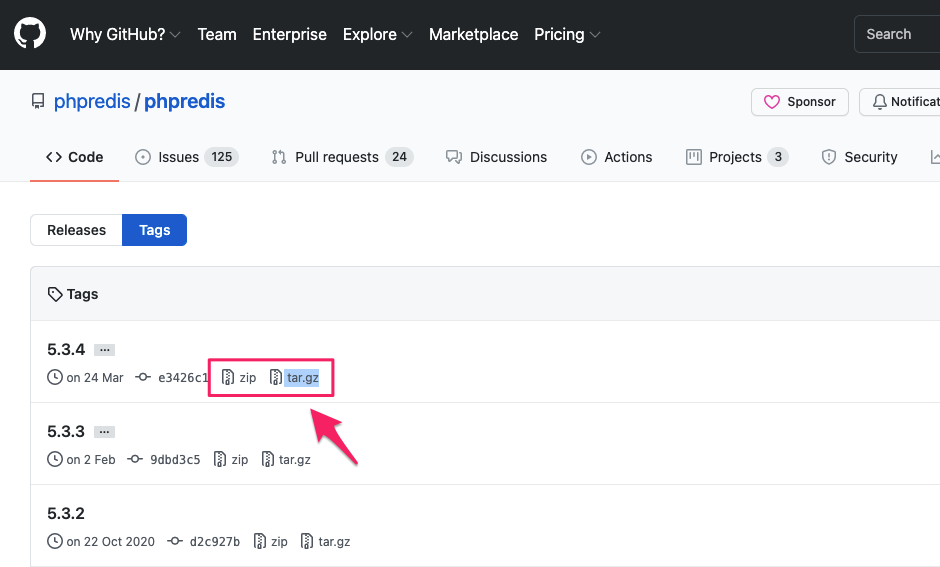Switch to the Code tab
This screenshot has height=567, width=940.
[74, 157]
